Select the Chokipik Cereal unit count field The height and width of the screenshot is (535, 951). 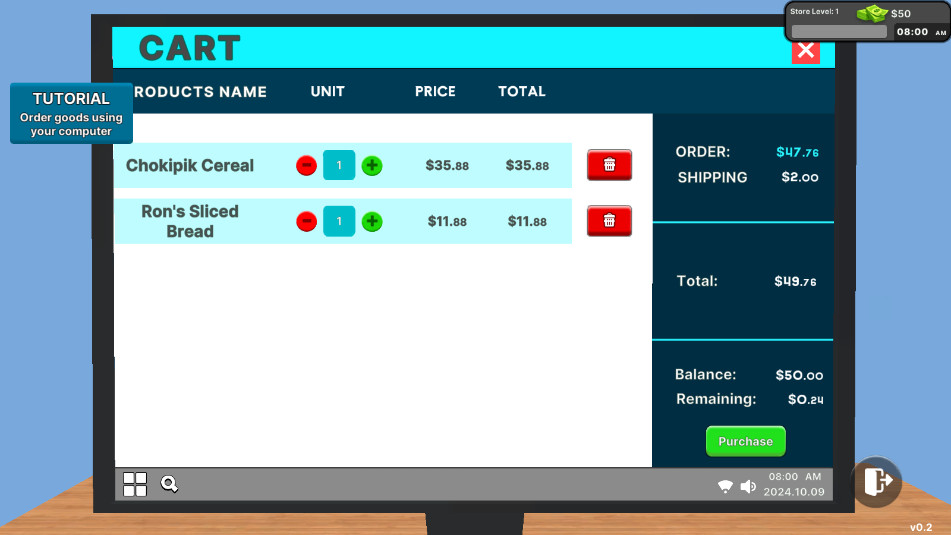(x=339, y=165)
